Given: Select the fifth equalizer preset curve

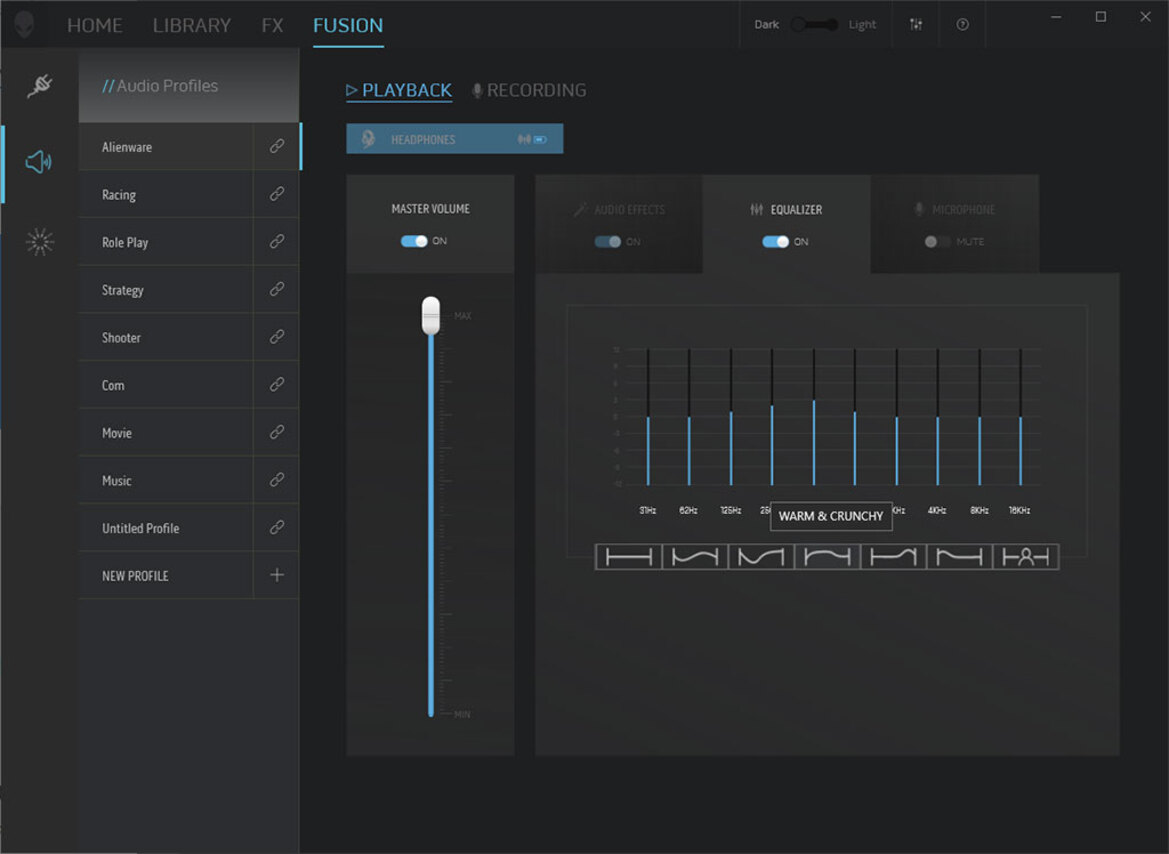Looking at the screenshot, I should (893, 557).
